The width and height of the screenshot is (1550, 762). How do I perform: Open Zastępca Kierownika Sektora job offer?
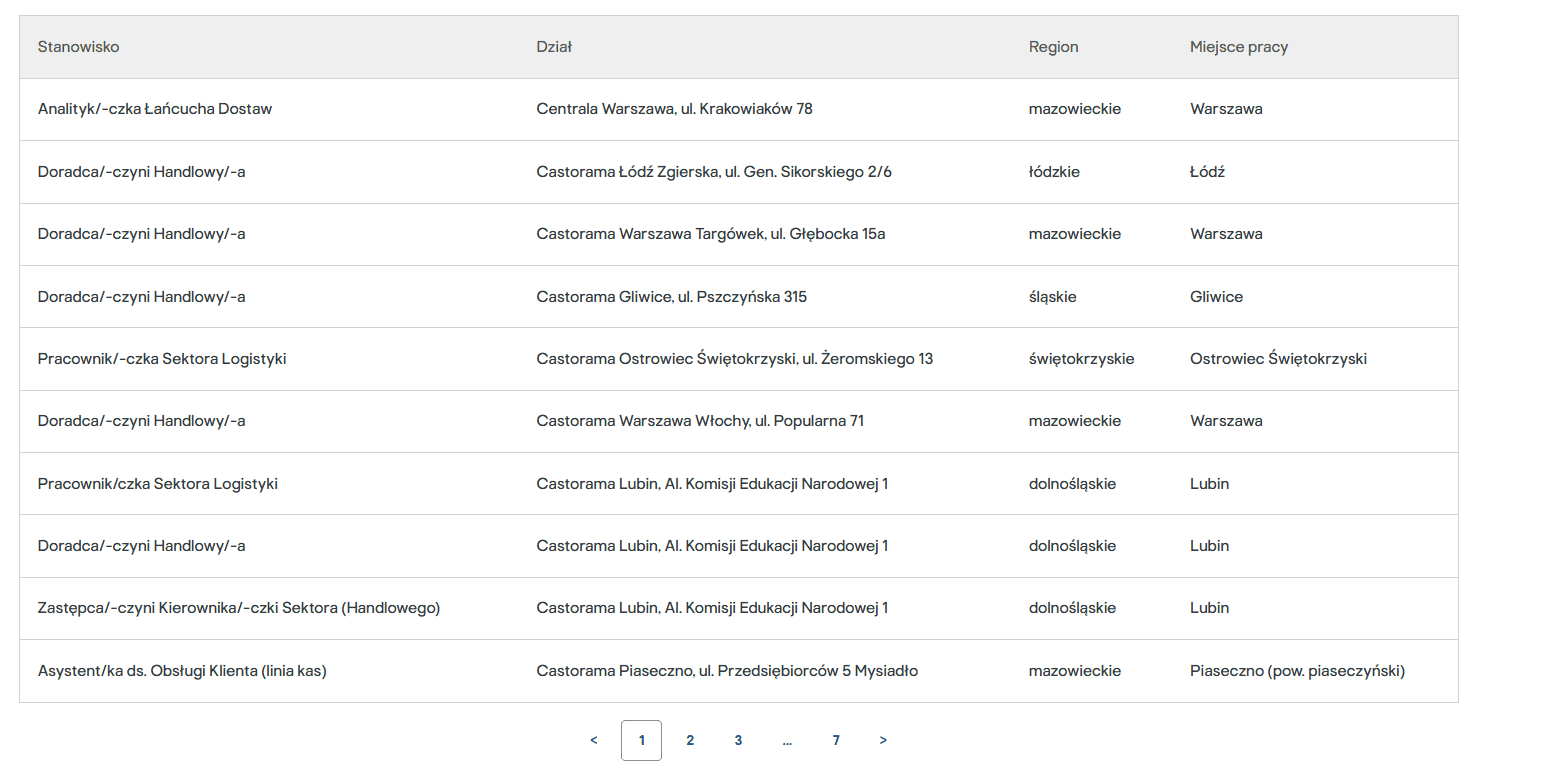[x=239, y=608]
